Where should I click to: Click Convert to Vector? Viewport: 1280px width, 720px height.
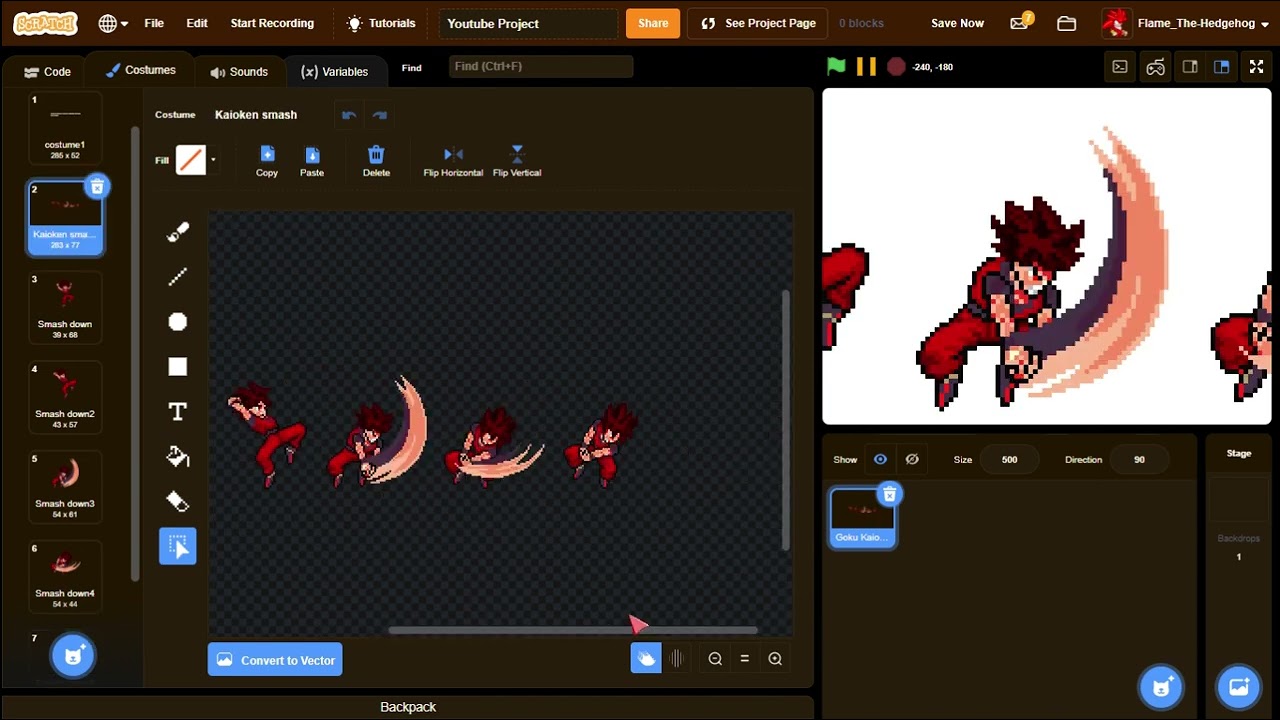[275, 660]
